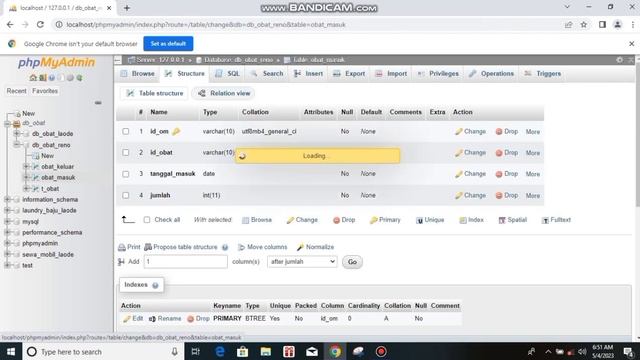
Task: Reload the browser page
Action: (40, 24)
